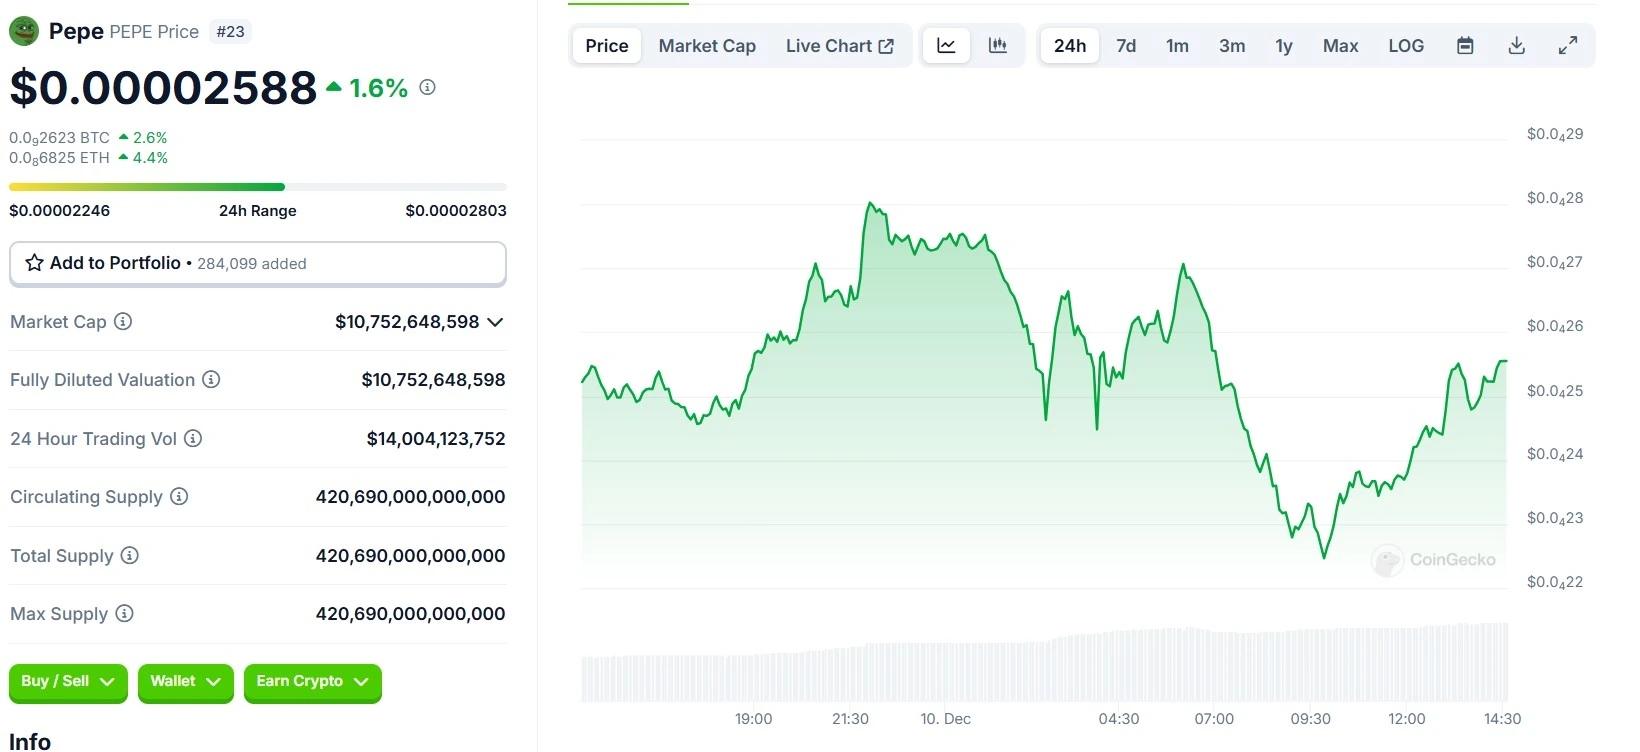The height and width of the screenshot is (752, 1640).
Task: Click the market cap value $10,752,648,598
Action: pyautogui.click(x=407, y=322)
